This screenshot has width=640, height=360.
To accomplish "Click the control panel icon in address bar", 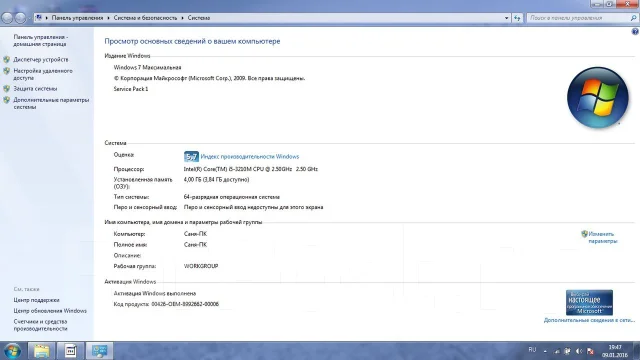I will pyautogui.click(x=38, y=18).
